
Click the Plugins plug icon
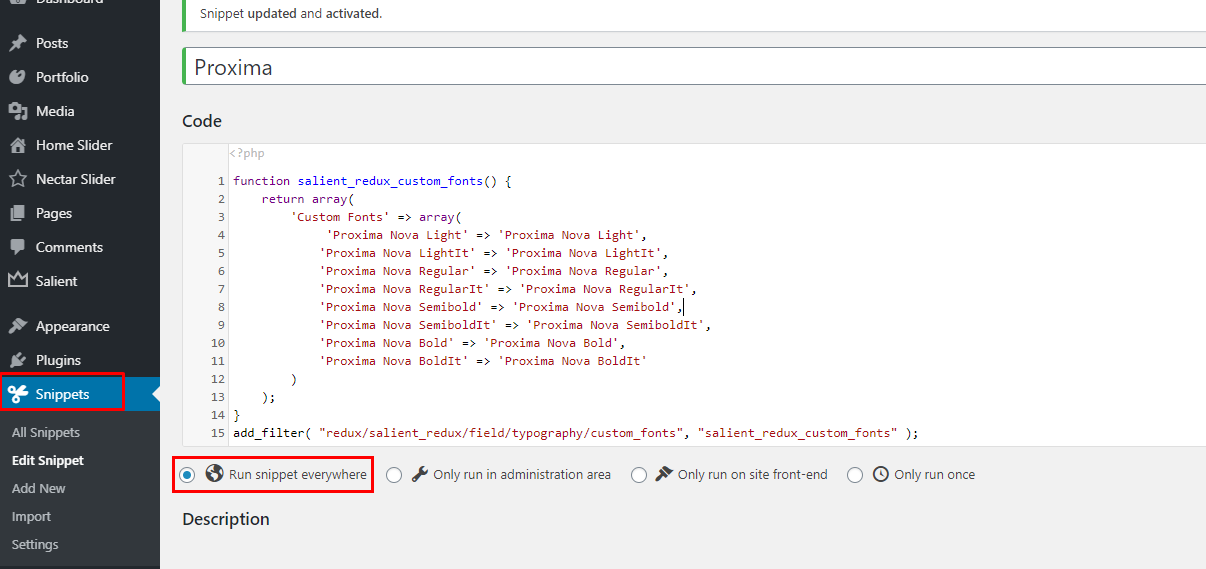click(17, 360)
